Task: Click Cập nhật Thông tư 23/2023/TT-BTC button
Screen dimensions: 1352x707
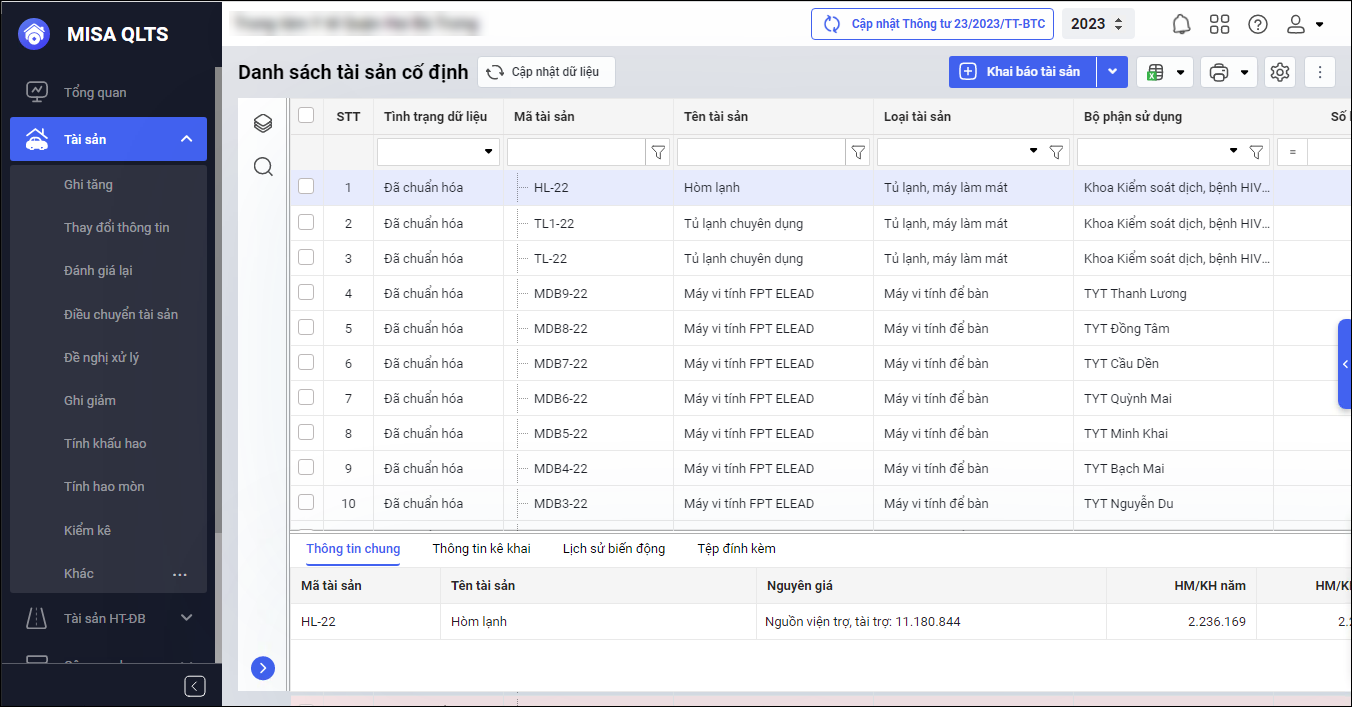Action: point(932,24)
